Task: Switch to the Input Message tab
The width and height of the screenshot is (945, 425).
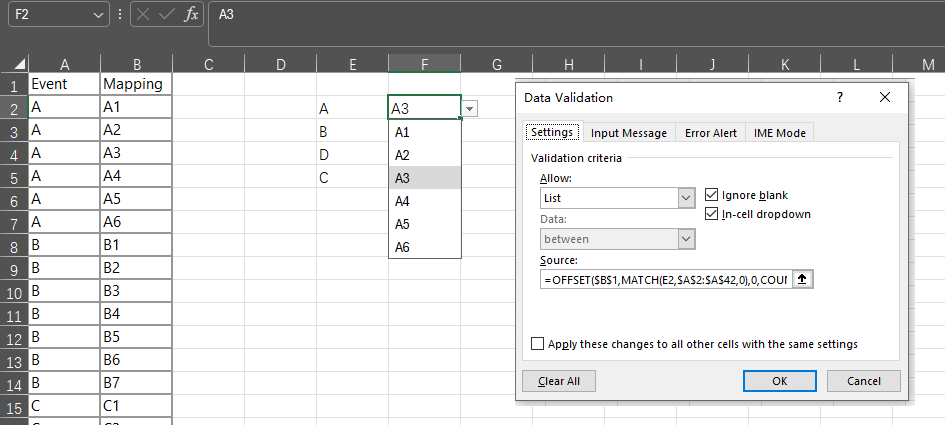Action: [x=629, y=133]
